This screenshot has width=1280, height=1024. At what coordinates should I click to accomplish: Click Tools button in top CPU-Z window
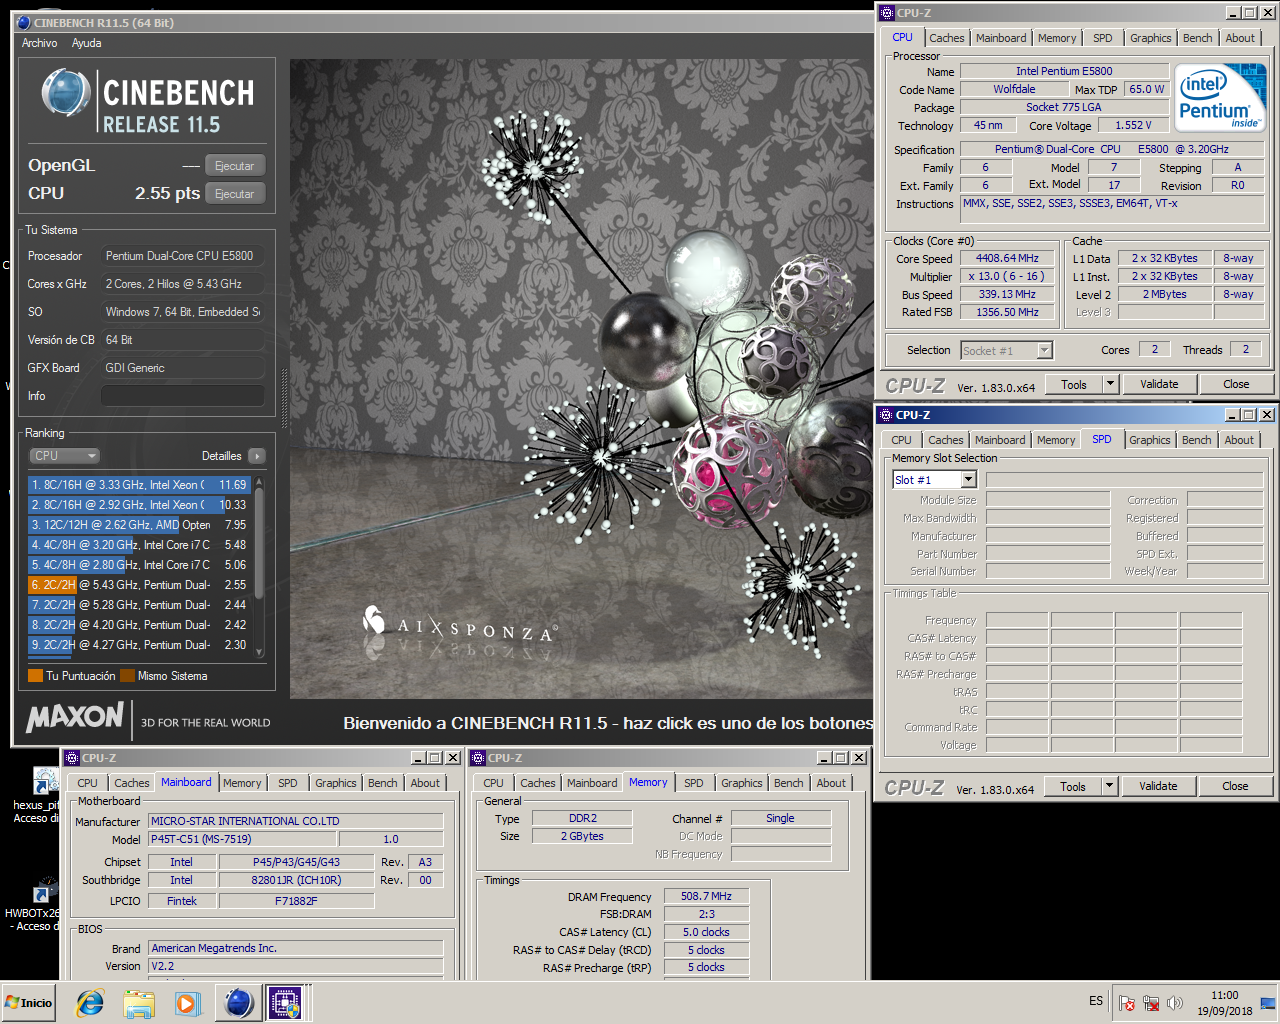coord(1074,384)
